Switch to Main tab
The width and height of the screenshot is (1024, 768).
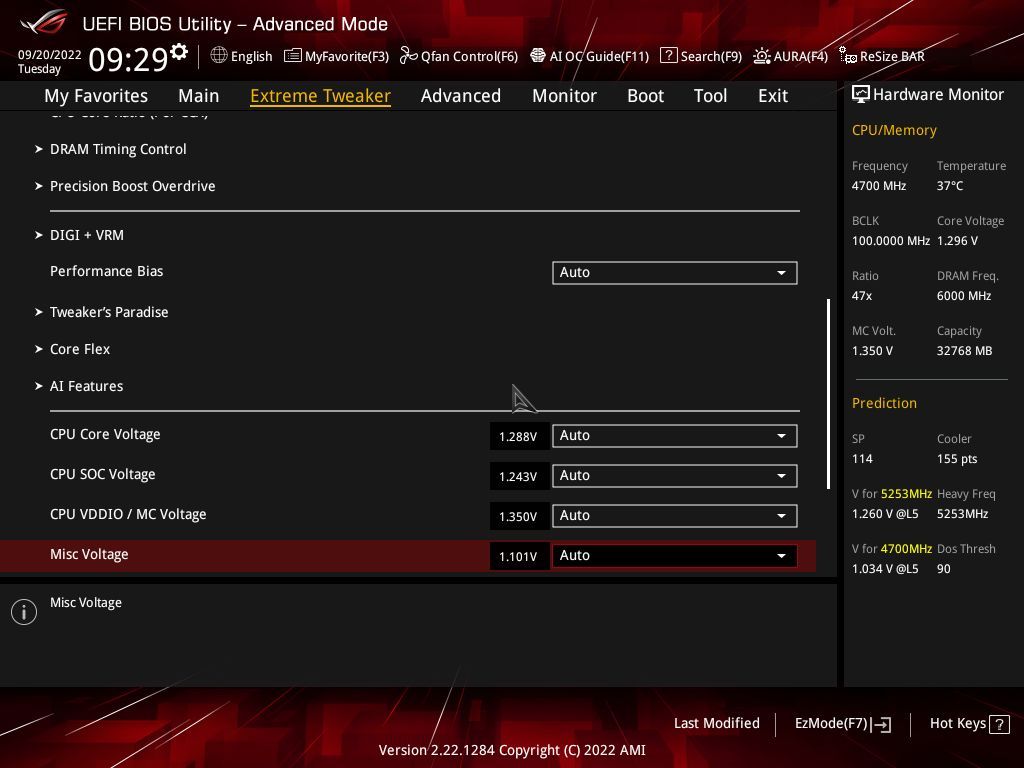pos(199,95)
